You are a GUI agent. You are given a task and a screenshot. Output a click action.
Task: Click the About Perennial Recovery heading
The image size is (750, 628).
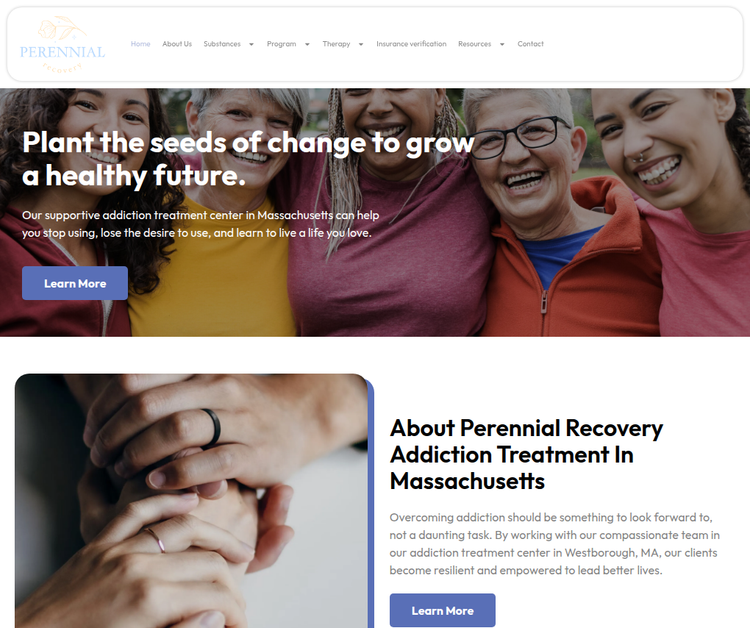point(526,454)
